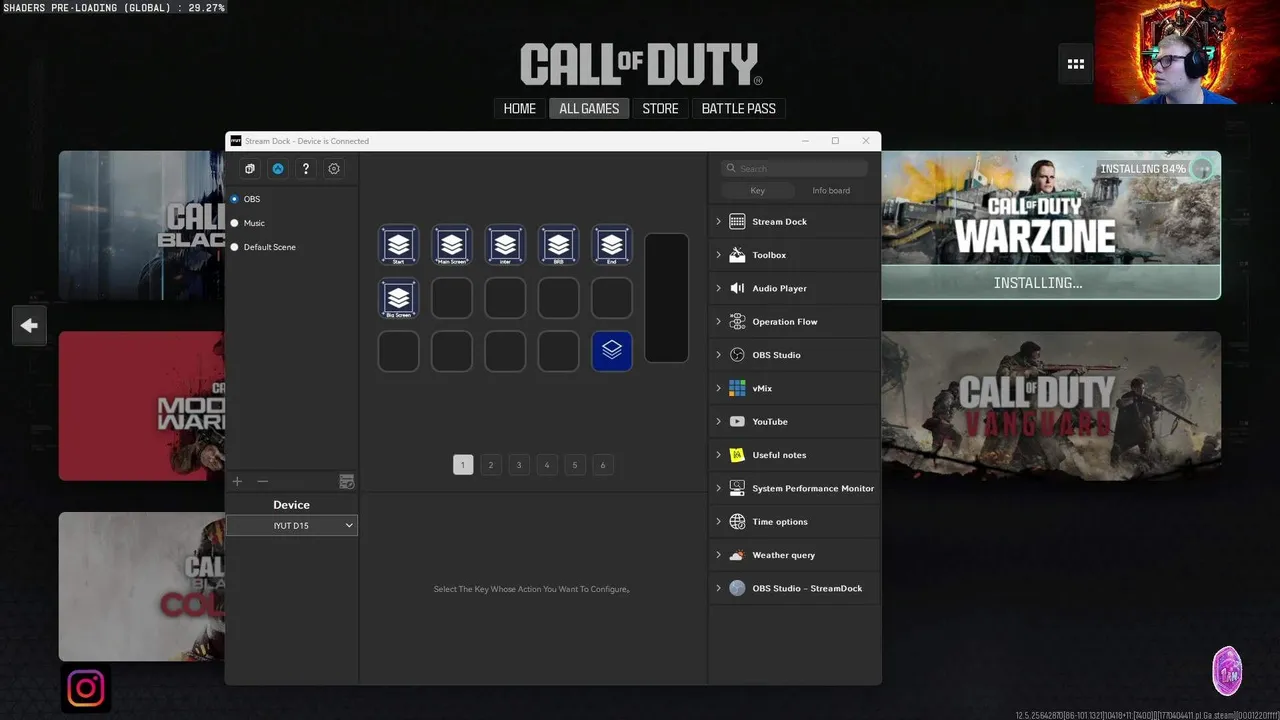Viewport: 1280px width, 720px height.
Task: Go to key page 3
Action: (518, 465)
